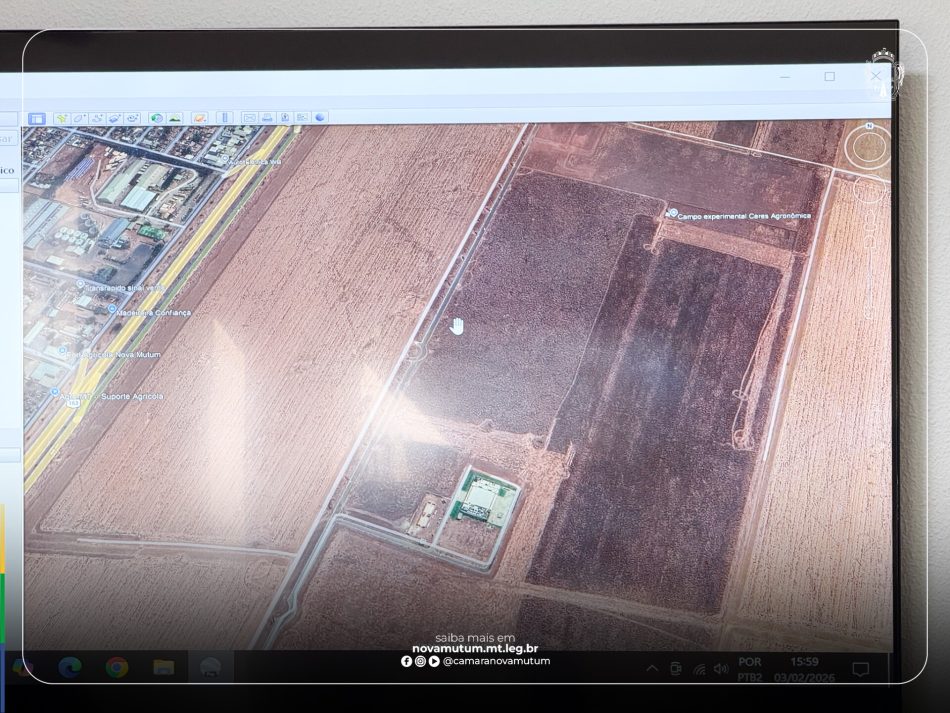
Task: Click the Print toolbar icon
Action: click(x=267, y=118)
